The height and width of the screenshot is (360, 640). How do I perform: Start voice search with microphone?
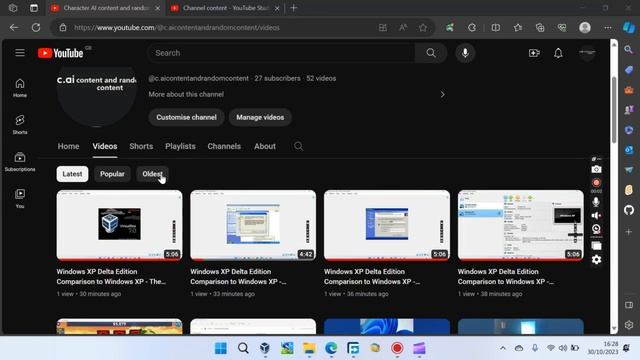tap(465, 53)
